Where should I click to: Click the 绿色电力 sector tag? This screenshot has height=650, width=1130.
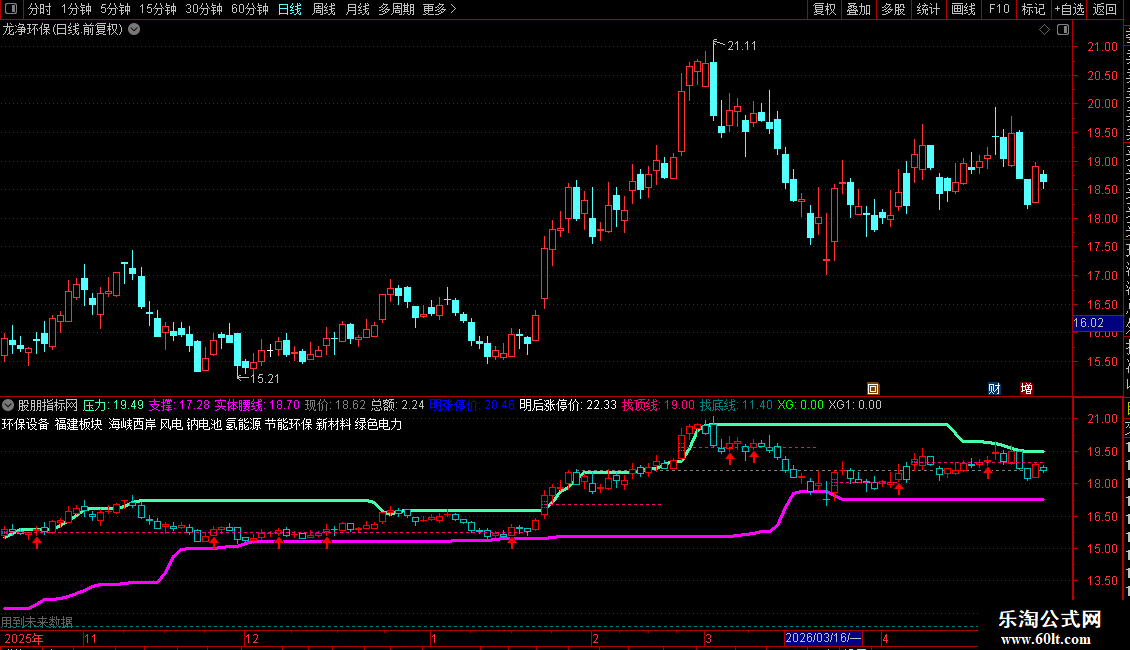[x=378, y=424]
